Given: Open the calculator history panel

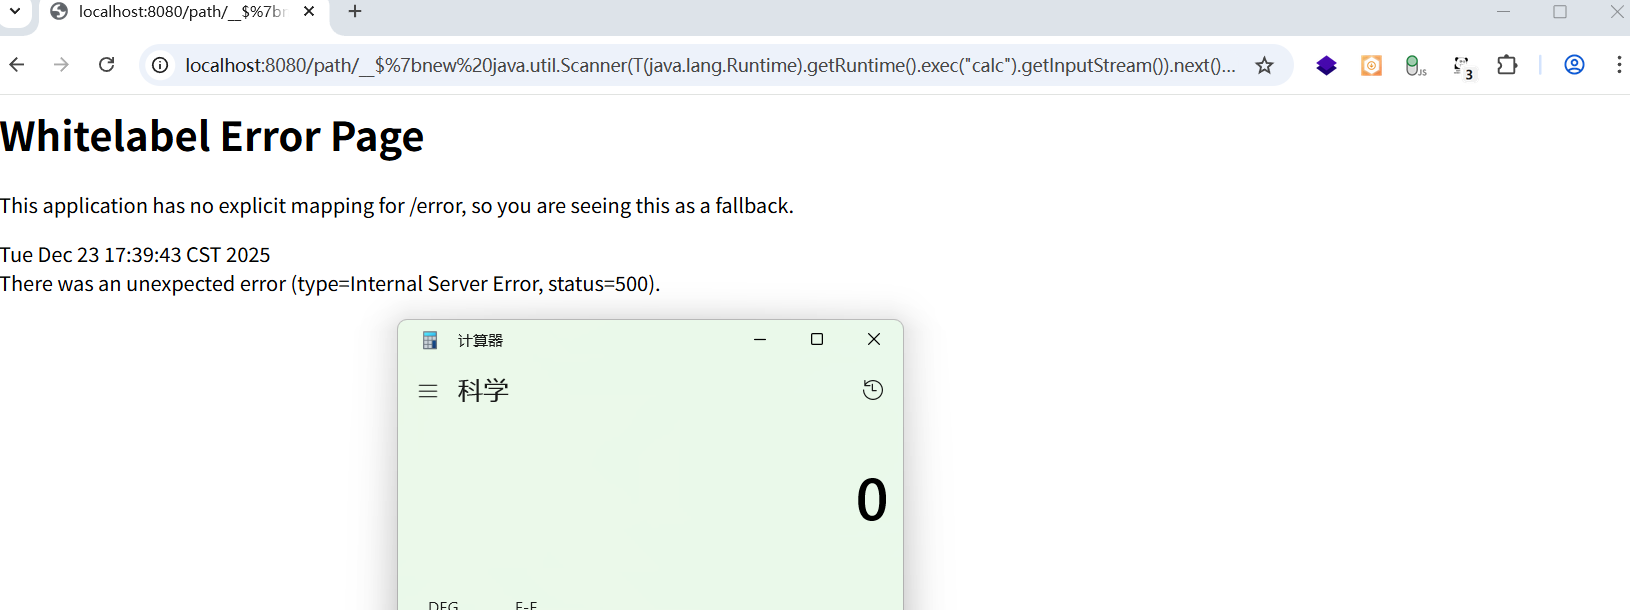Looking at the screenshot, I should coord(873,390).
